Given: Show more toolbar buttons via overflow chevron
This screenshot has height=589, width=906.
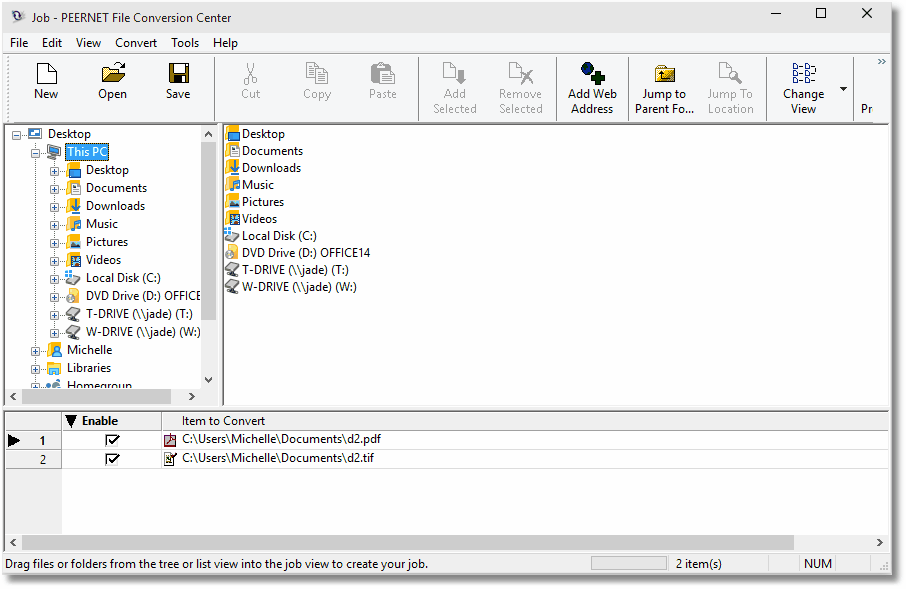Looking at the screenshot, I should [881, 61].
